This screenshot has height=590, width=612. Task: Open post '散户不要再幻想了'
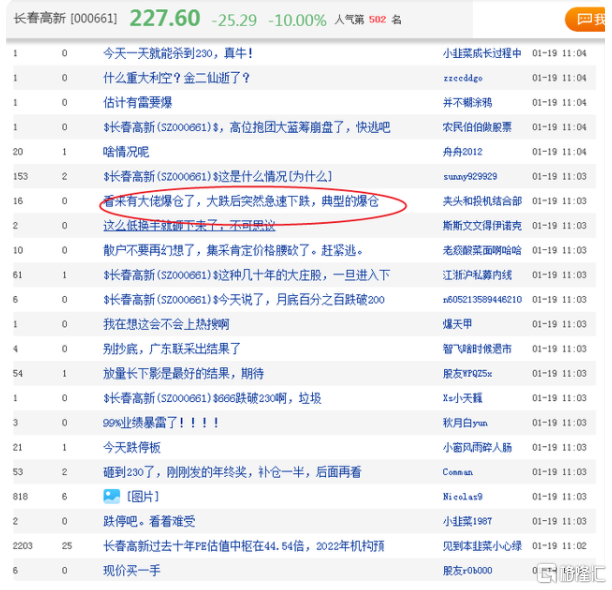pos(233,250)
